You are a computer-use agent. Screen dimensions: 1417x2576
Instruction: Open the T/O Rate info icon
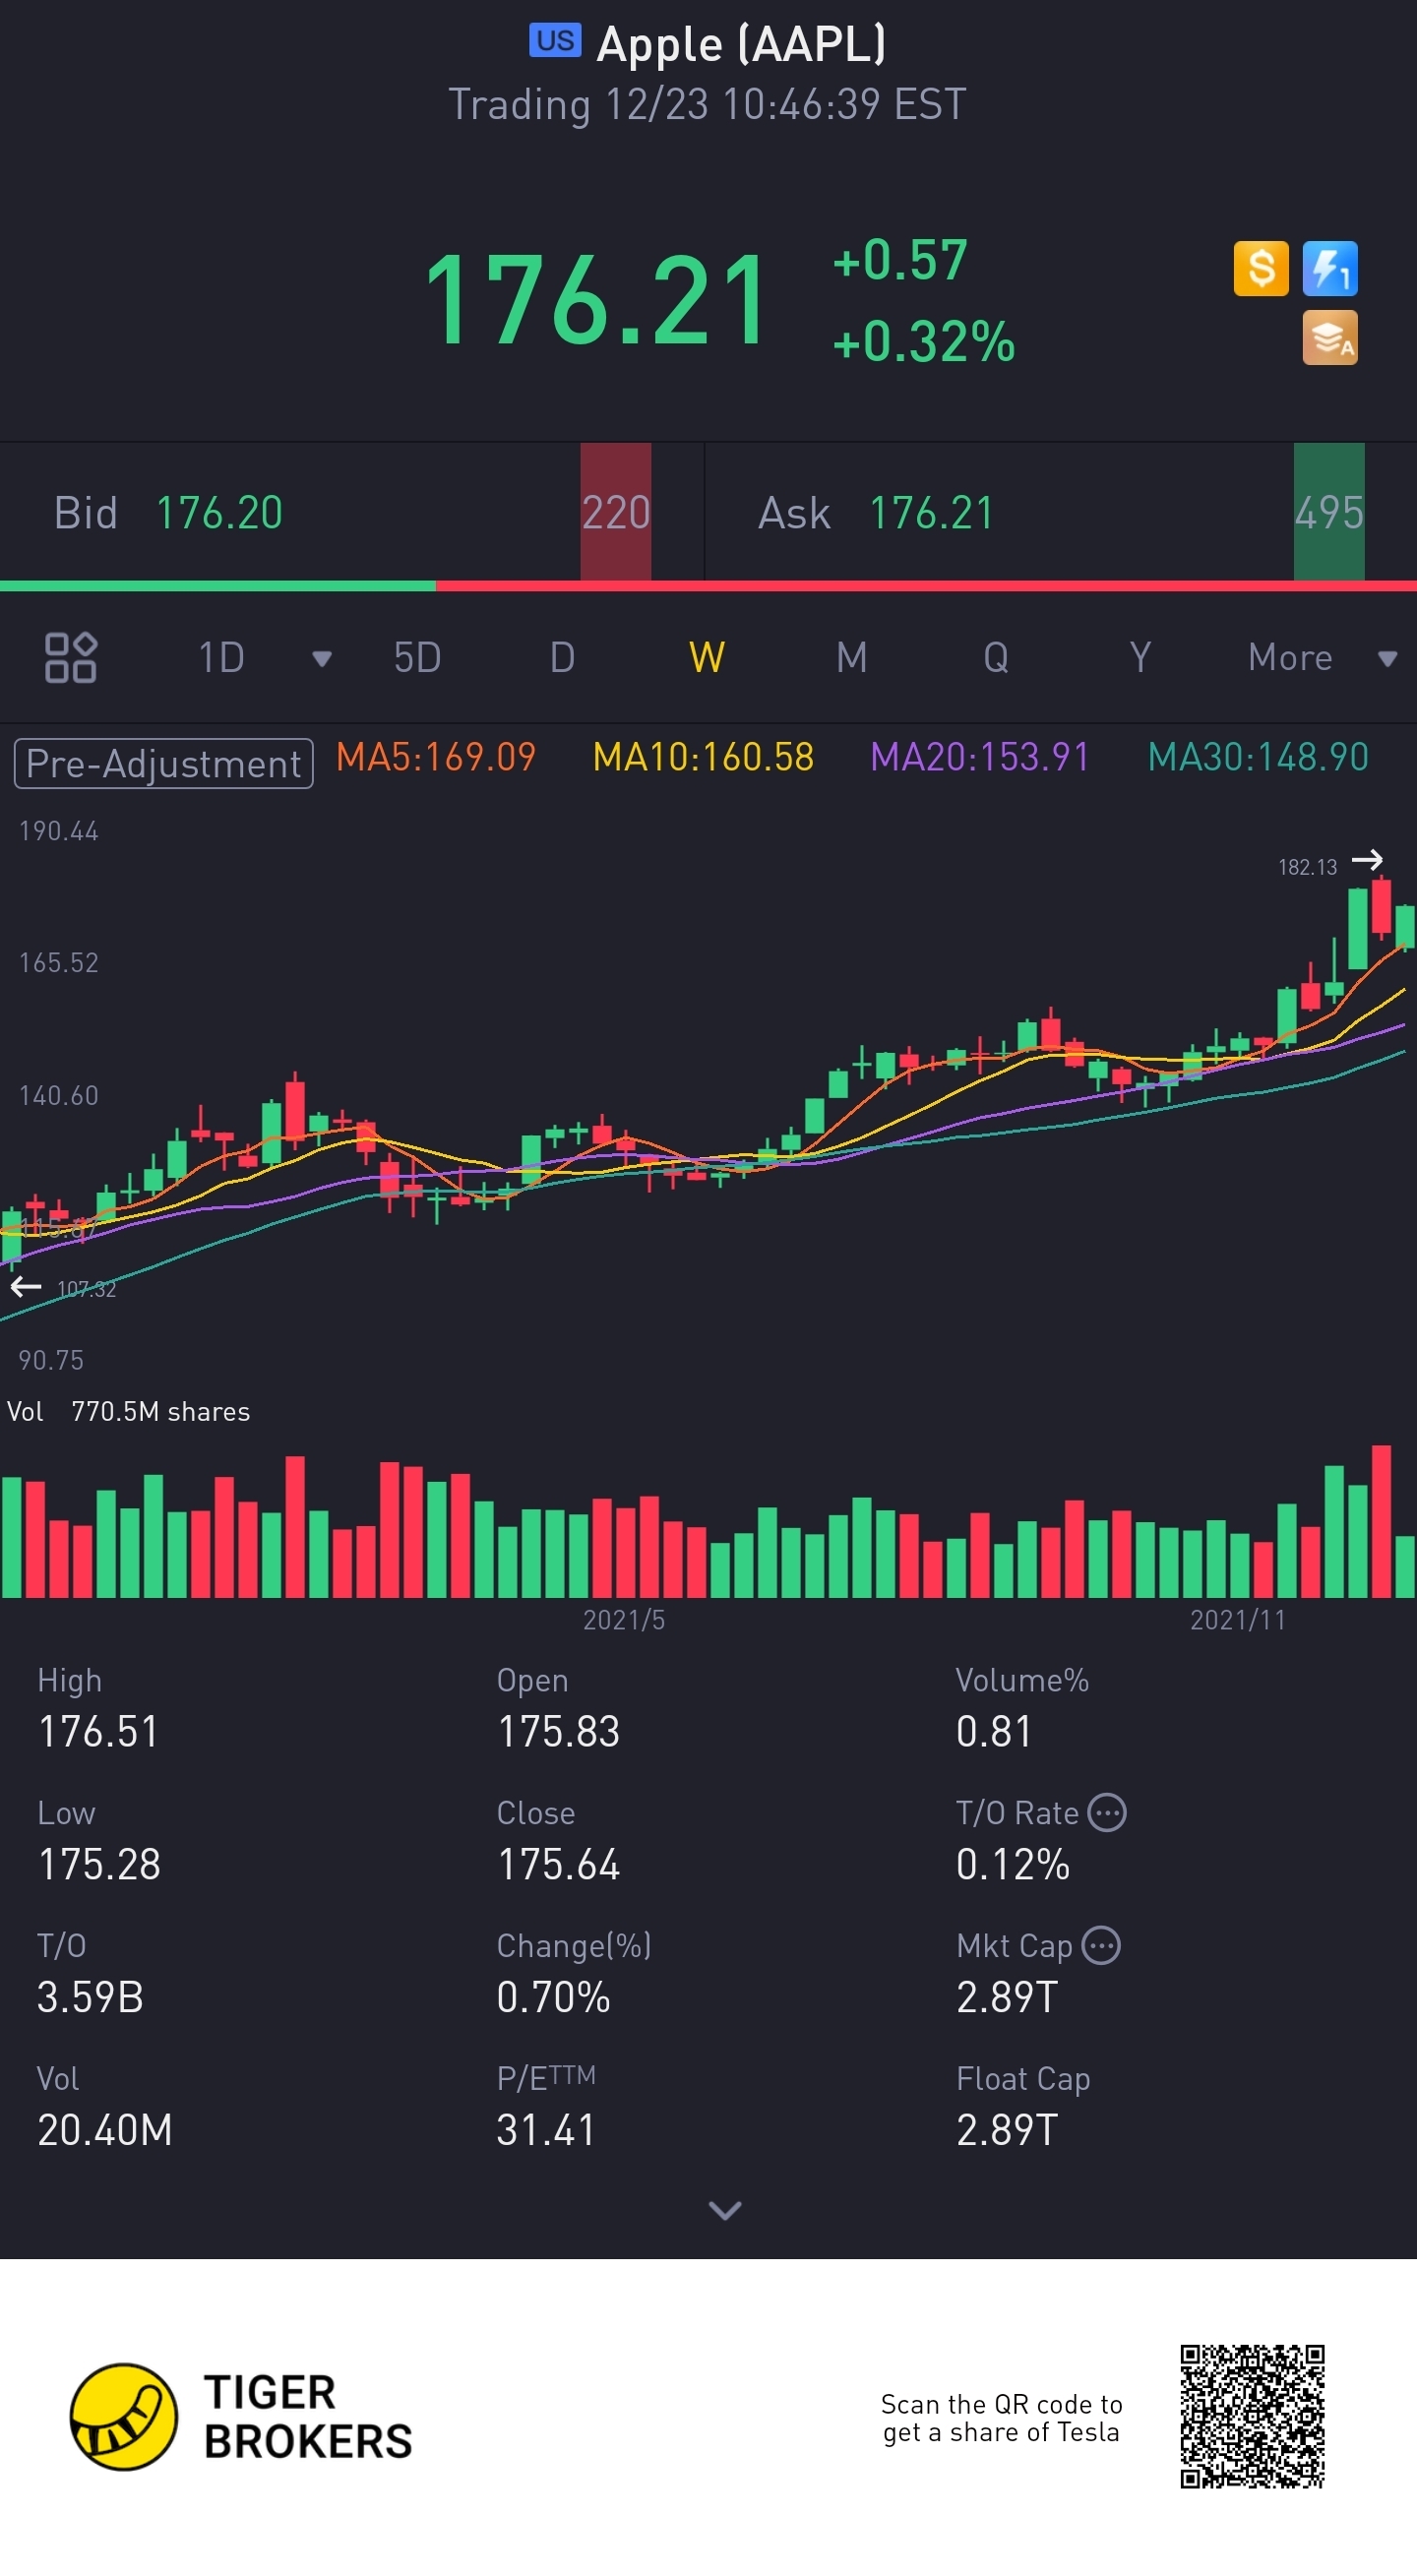(1107, 1812)
